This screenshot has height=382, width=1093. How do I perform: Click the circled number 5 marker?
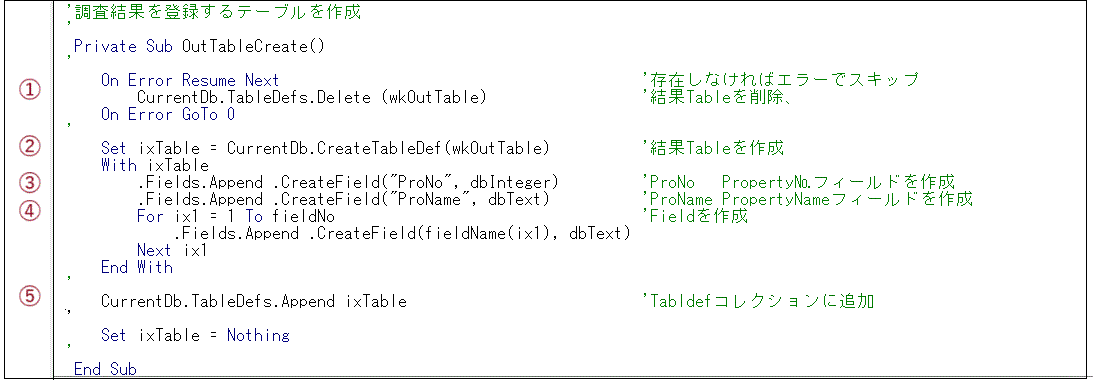click(x=29, y=296)
